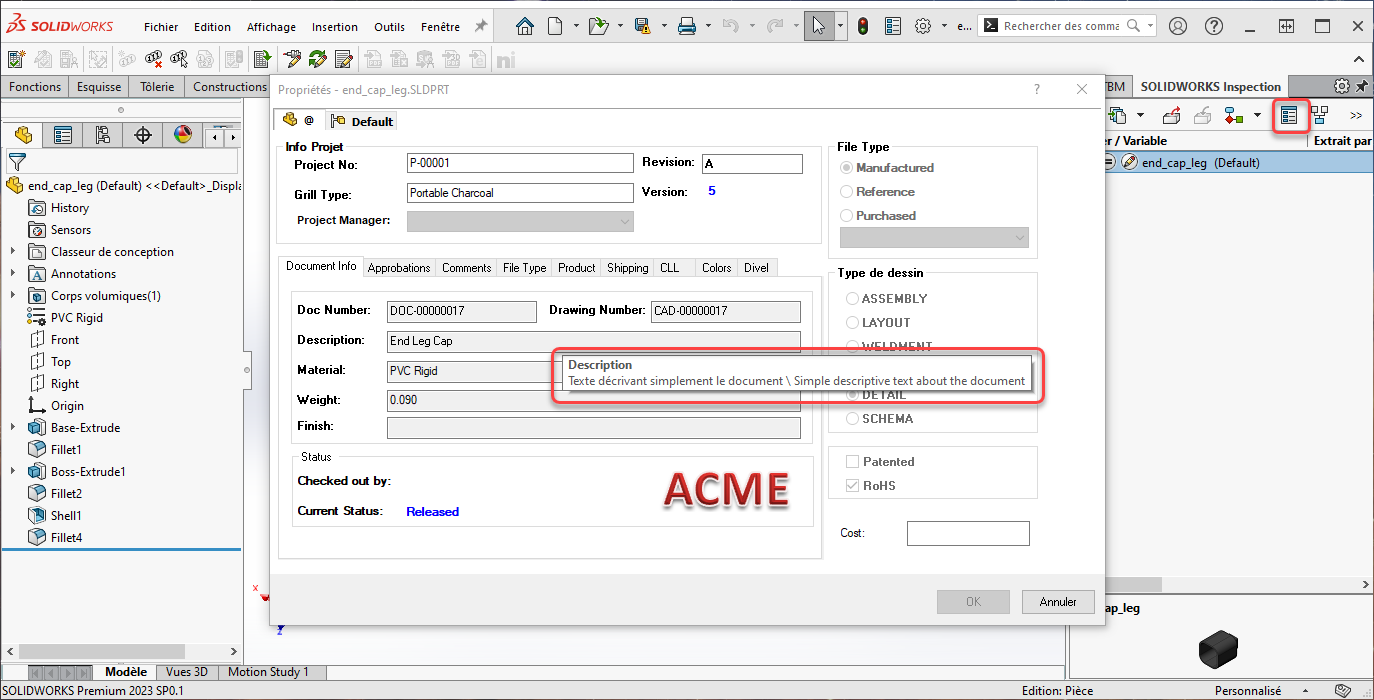Open the DisplayManager color ball tab
Viewport: 1374px width, 700px height.
pos(182,135)
